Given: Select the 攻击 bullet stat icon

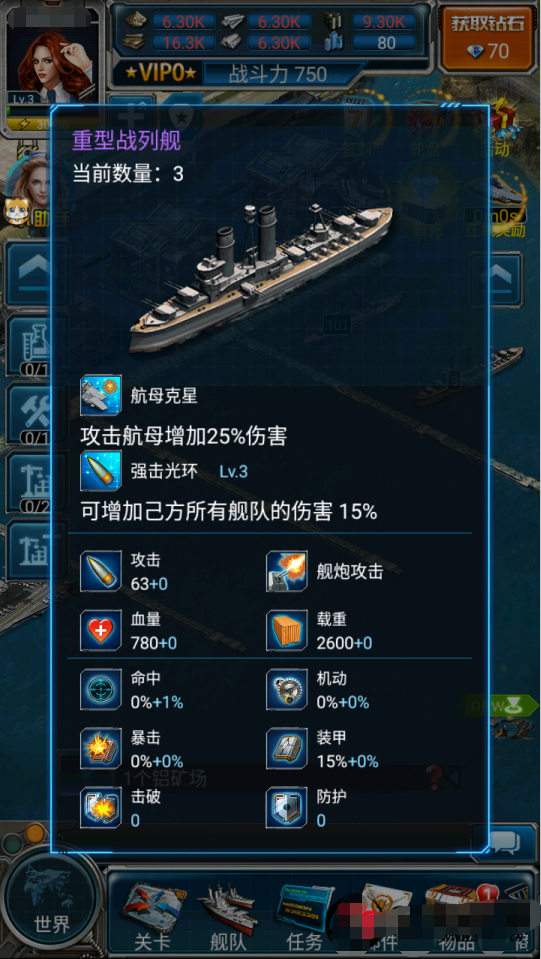Looking at the screenshot, I should click(x=101, y=572).
